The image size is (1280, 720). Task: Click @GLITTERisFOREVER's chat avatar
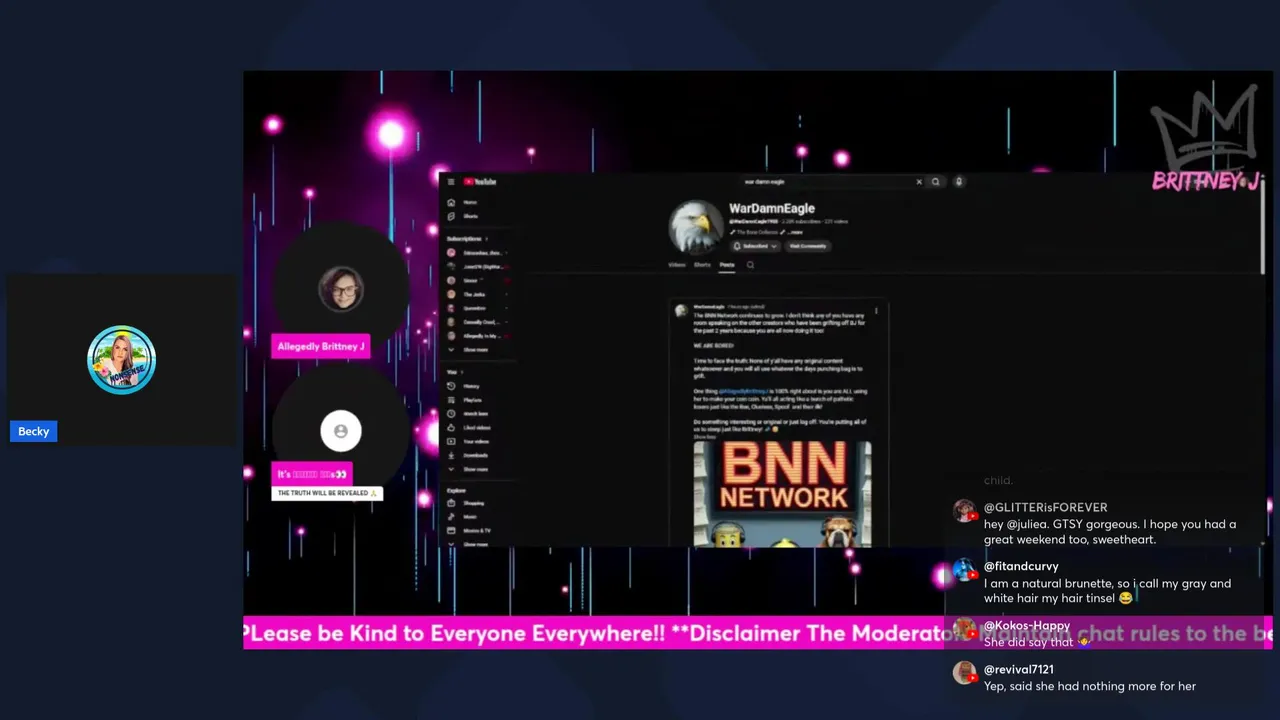point(965,511)
